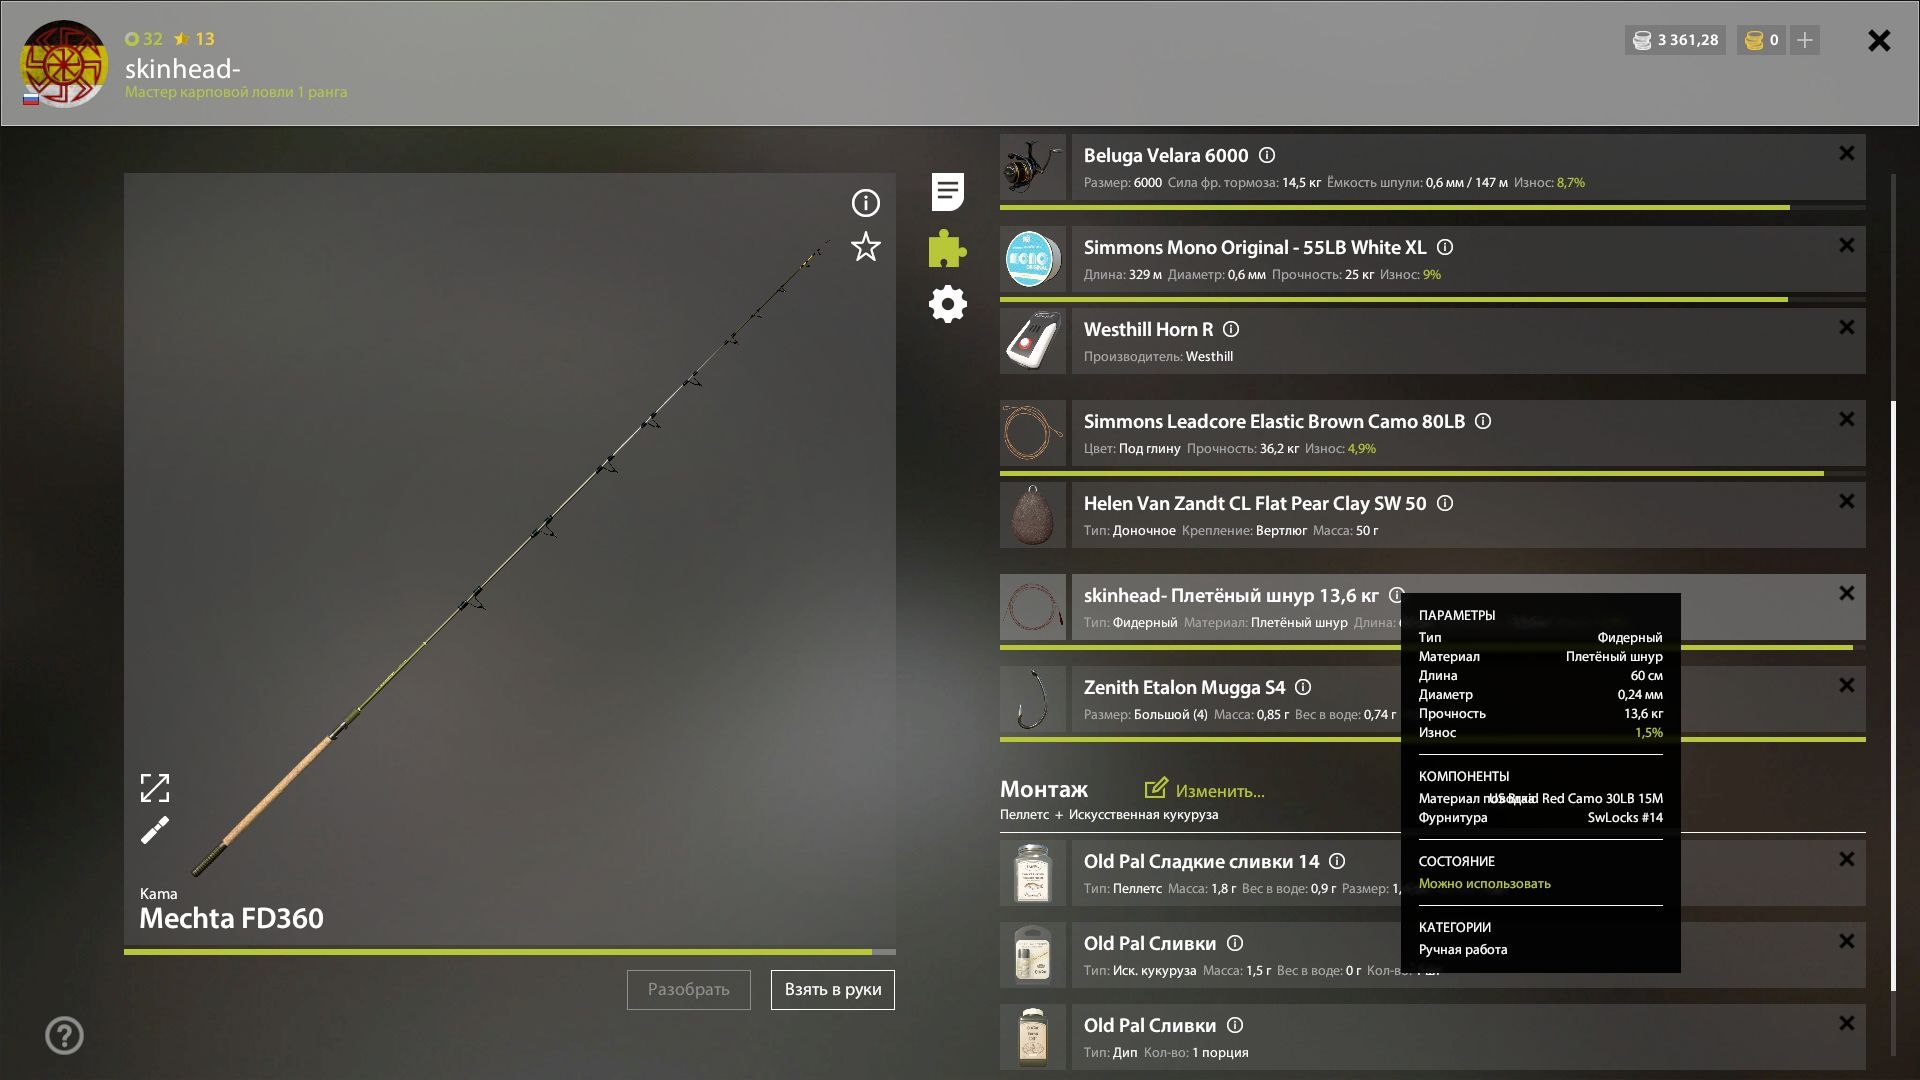Open info for Helen Van Zandt sinker

click(x=1446, y=504)
